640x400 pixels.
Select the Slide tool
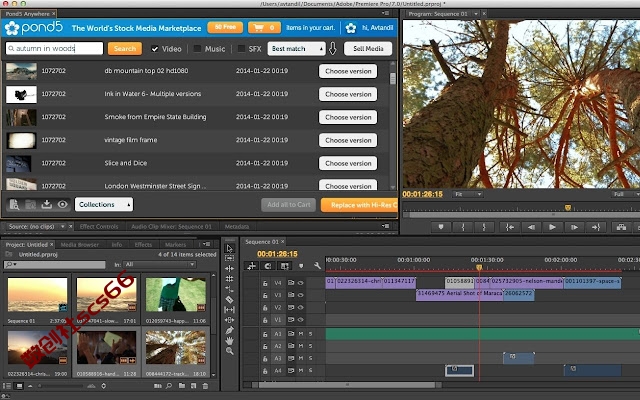(x=230, y=320)
